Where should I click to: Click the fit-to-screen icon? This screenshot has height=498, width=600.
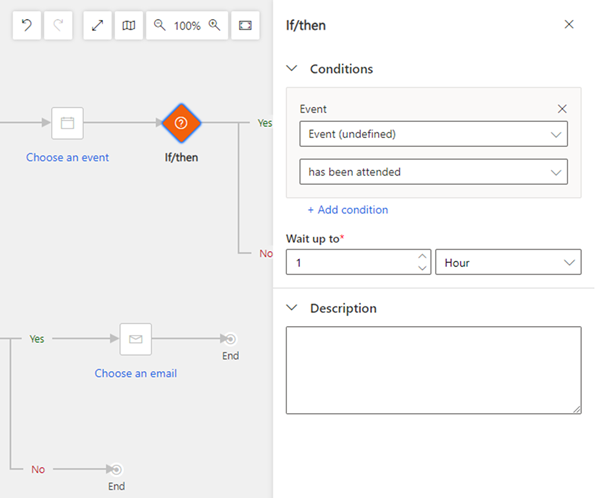point(245,26)
